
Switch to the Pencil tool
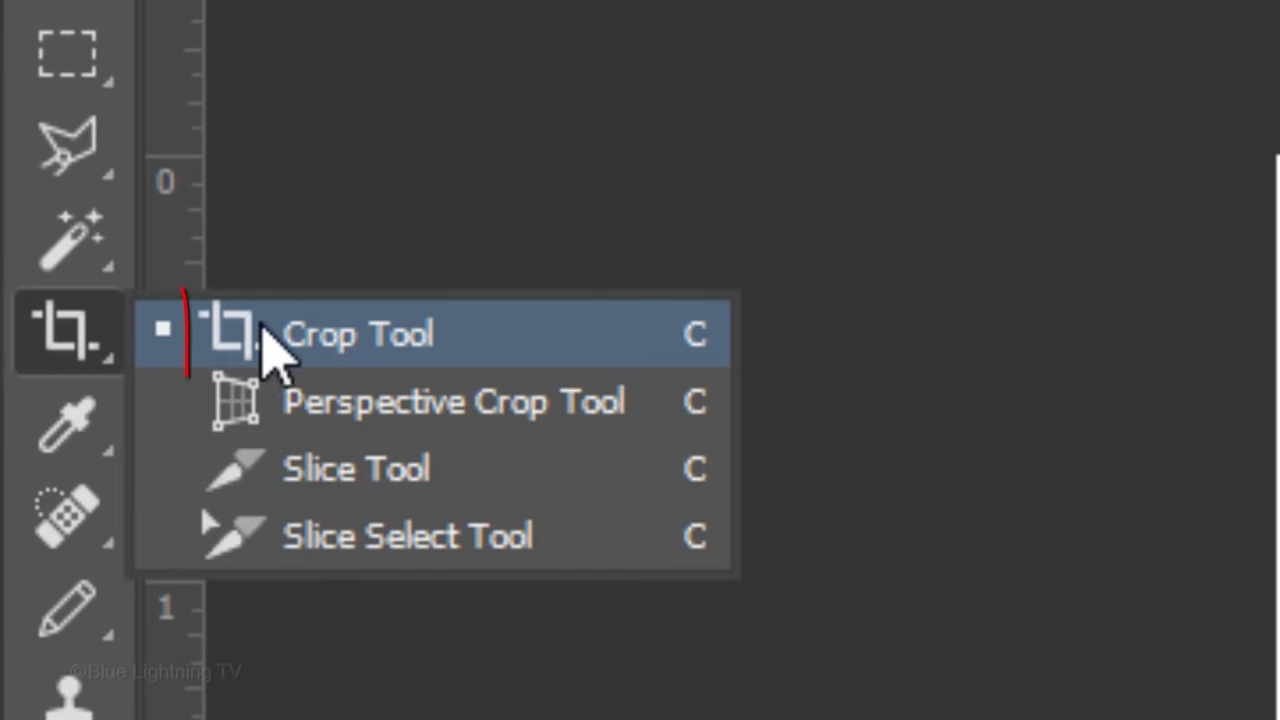(x=67, y=608)
